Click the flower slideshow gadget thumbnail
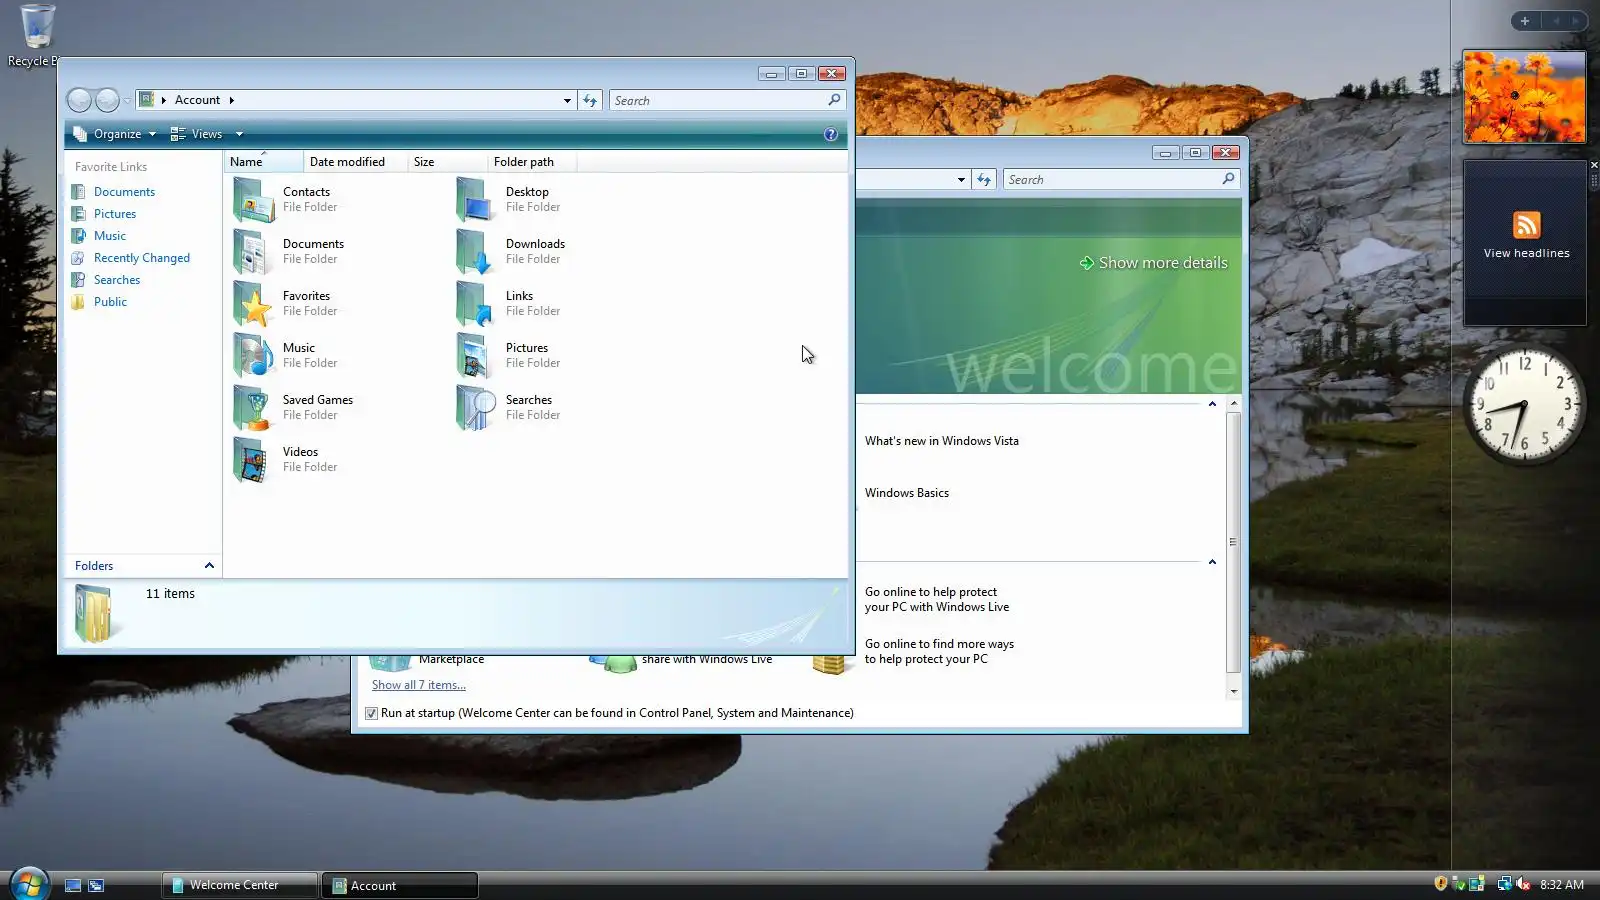 1524,97
